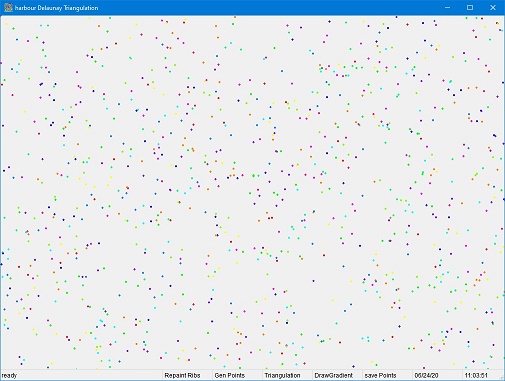Click the empty title bar area beside the title

267,7
